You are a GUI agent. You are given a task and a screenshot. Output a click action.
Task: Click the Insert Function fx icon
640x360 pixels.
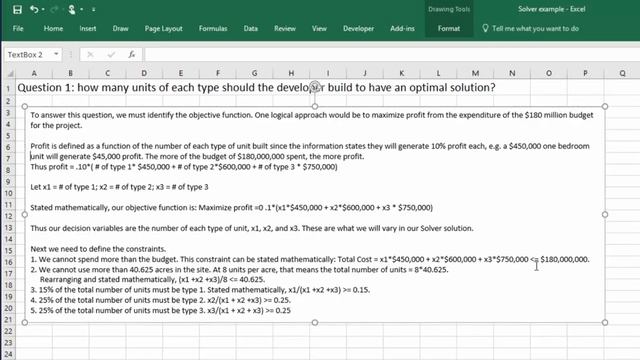[131, 55]
